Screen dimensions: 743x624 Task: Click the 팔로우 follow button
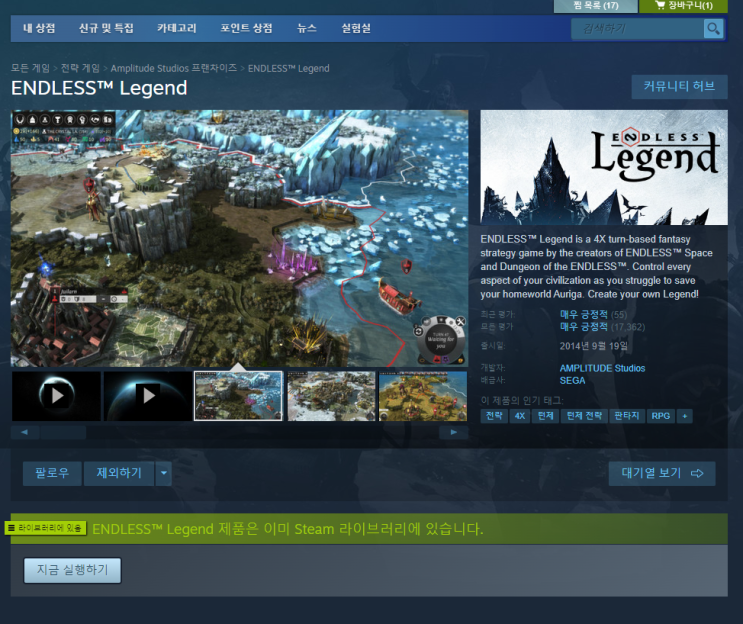point(52,473)
